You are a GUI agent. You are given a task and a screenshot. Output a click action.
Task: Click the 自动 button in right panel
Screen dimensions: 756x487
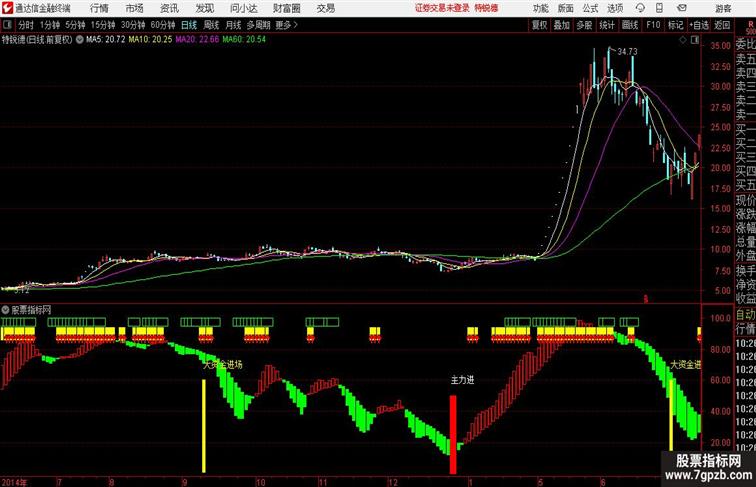click(745, 315)
